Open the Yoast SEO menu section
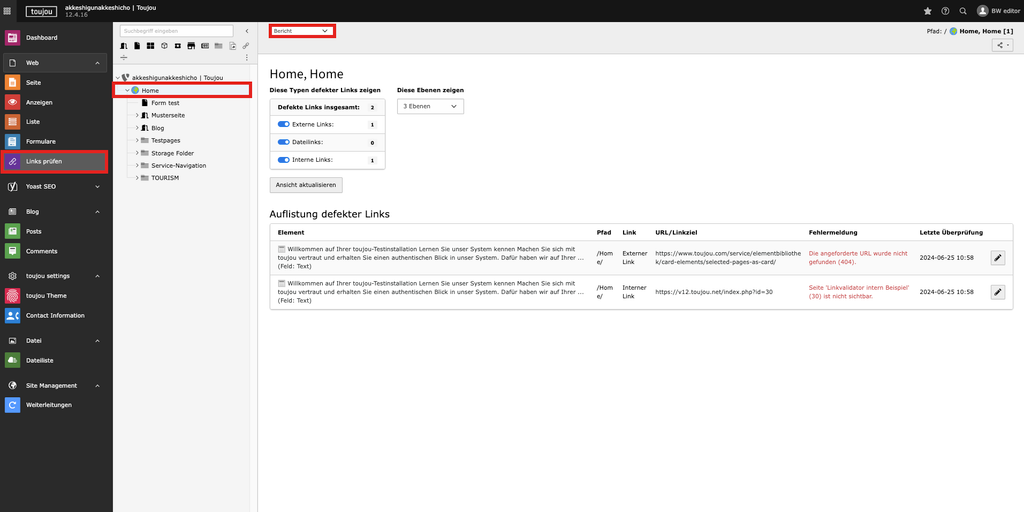The width and height of the screenshot is (1024, 512). tap(55, 187)
